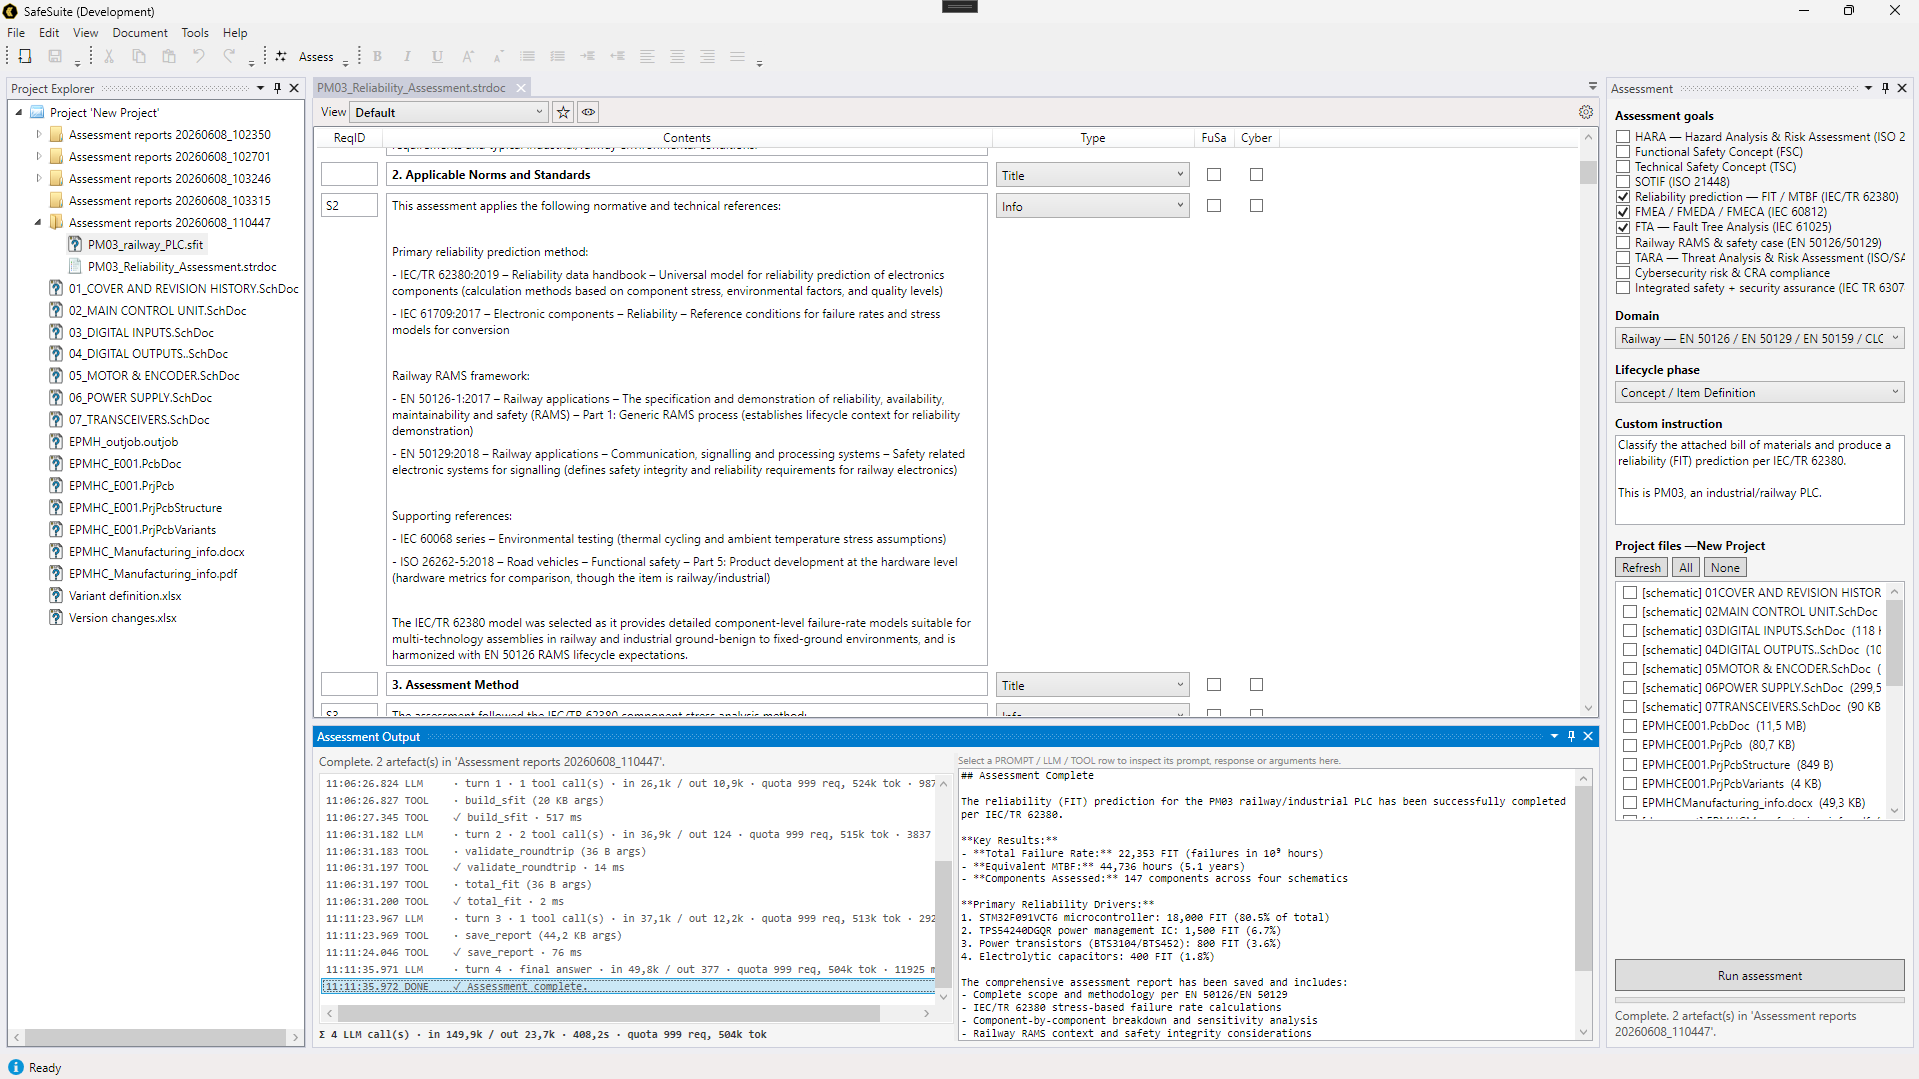Click the Paste clipboard icon
Image resolution: width=1919 pixels, height=1079 pixels.
[169, 57]
